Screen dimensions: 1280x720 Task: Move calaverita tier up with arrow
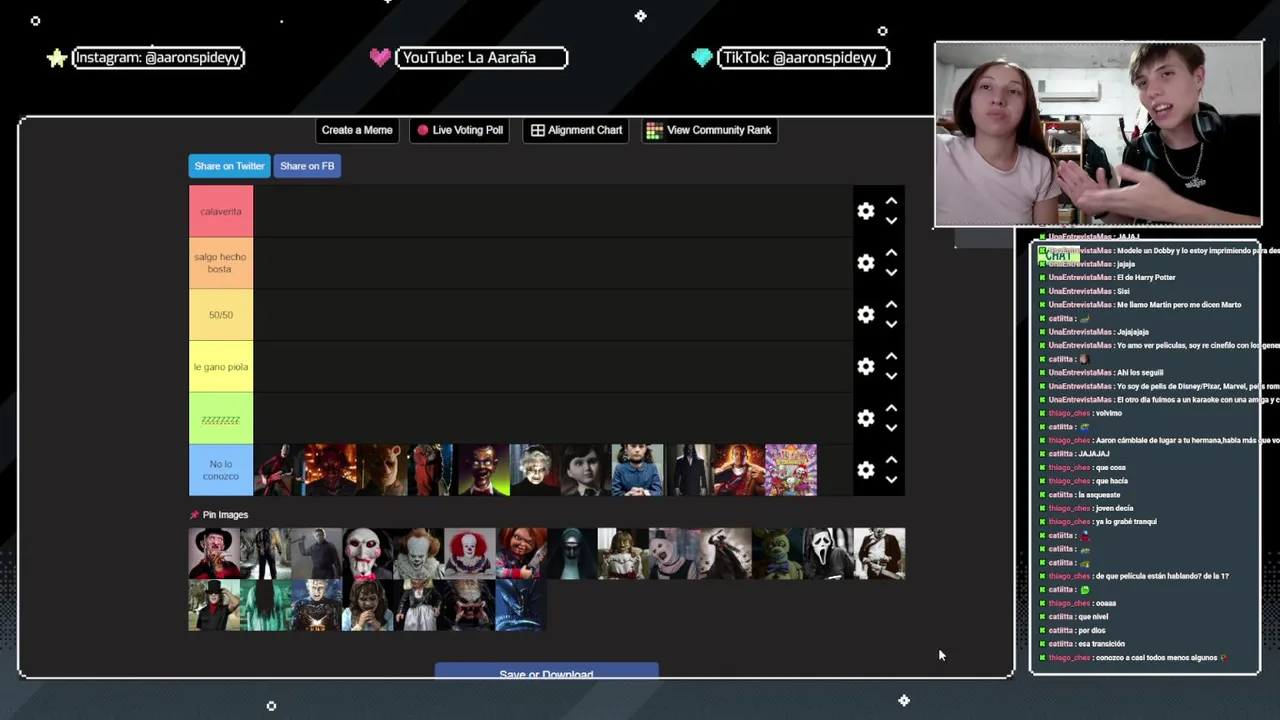(891, 201)
